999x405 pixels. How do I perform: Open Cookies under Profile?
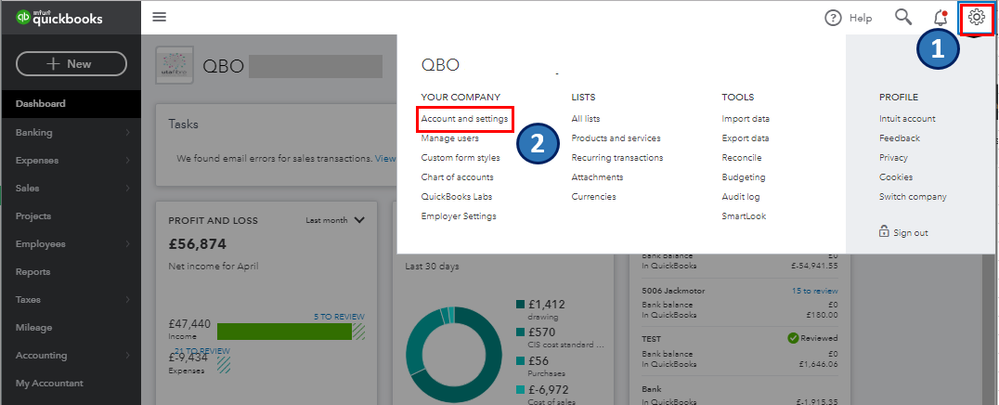(x=896, y=177)
